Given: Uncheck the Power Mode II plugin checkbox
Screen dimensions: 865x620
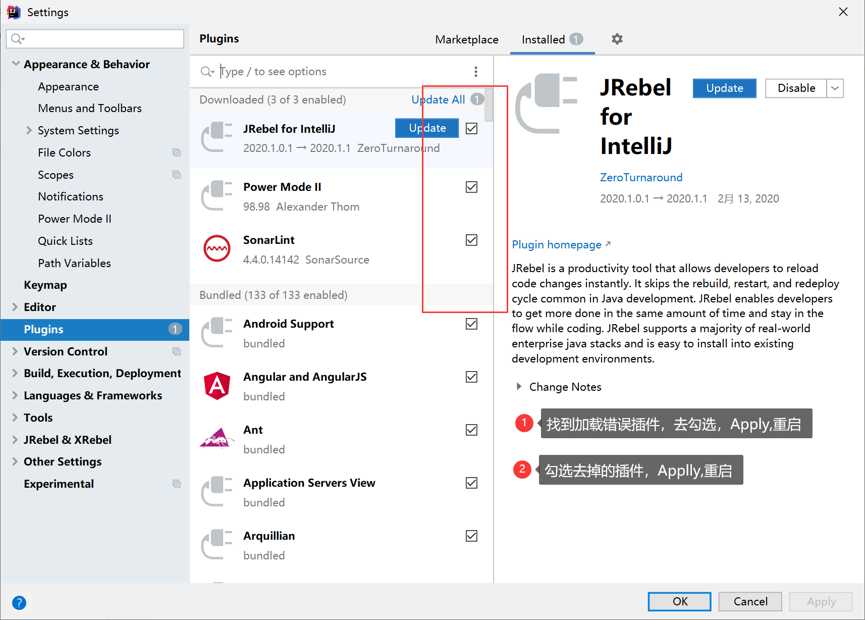Looking at the screenshot, I should (472, 187).
